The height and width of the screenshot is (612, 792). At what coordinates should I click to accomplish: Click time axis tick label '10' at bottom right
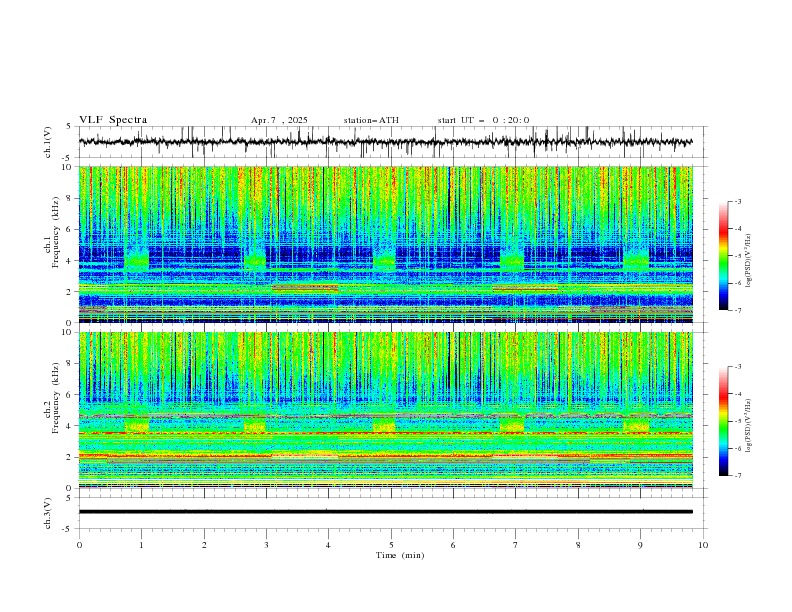[703, 545]
